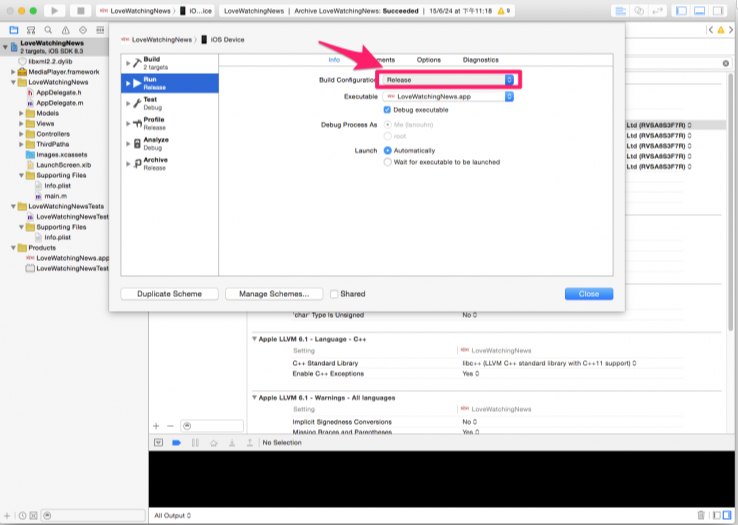Select Wait for executable to be launched
The height and width of the screenshot is (525, 738).
point(387,162)
